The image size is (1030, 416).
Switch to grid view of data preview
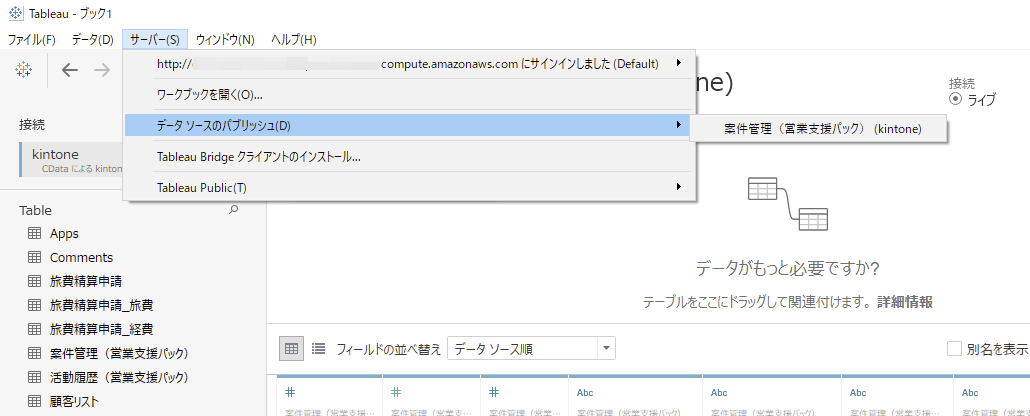(x=291, y=349)
